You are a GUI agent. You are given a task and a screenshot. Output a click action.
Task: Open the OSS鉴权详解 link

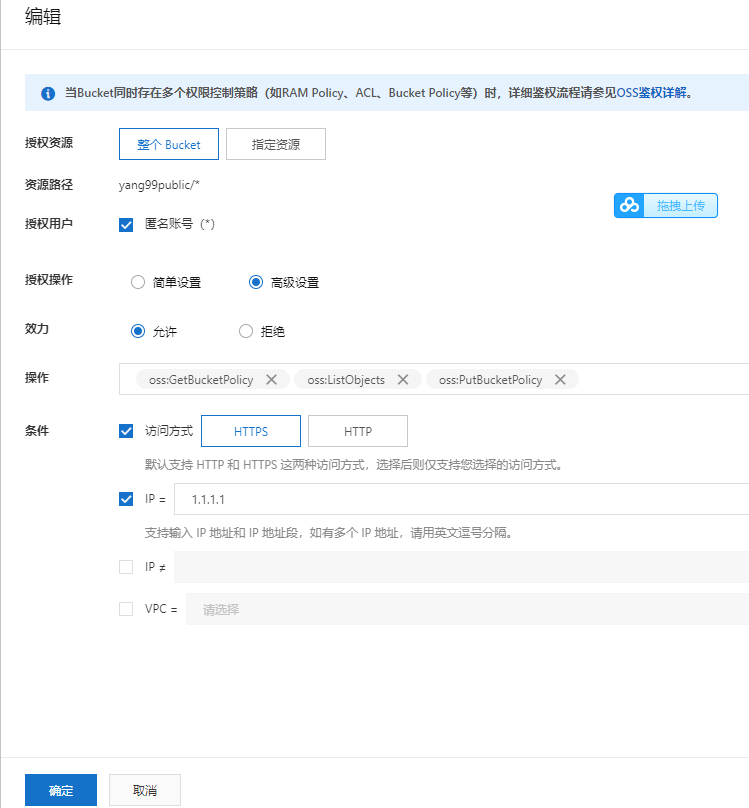point(652,93)
